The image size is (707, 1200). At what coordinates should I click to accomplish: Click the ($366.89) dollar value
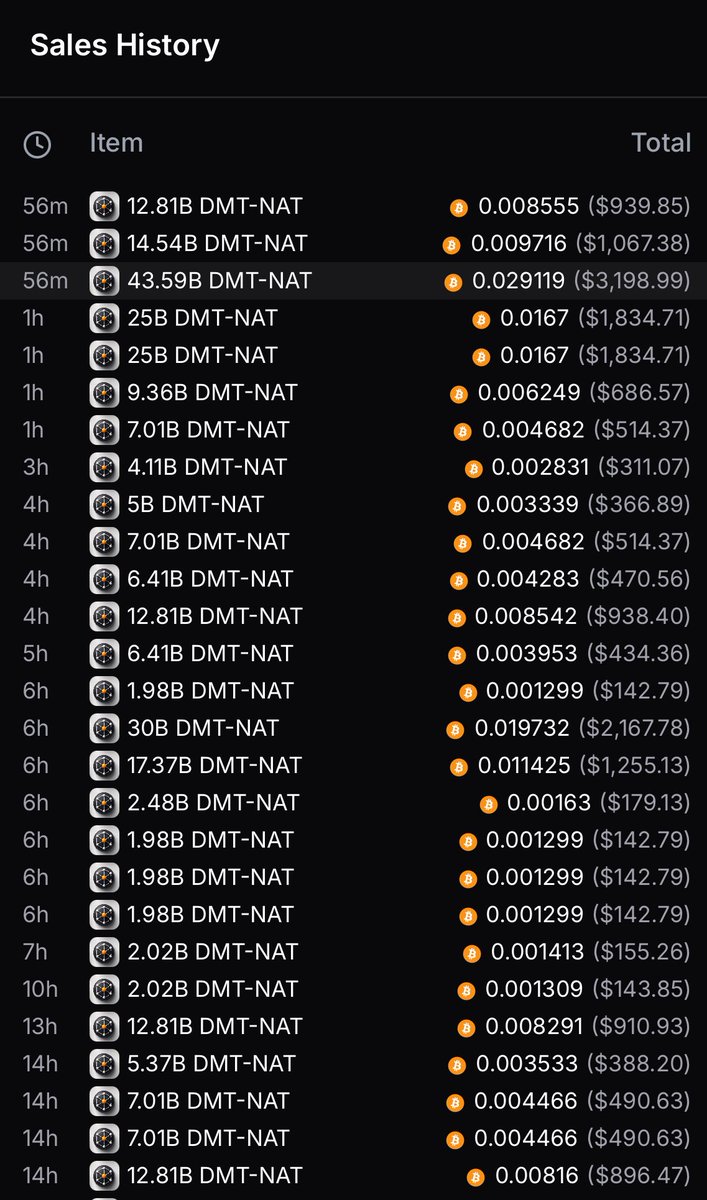click(639, 505)
